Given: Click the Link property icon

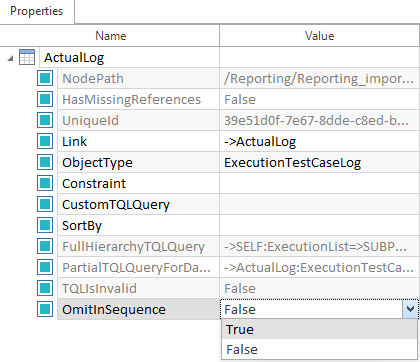Looking at the screenshot, I should point(45,141).
